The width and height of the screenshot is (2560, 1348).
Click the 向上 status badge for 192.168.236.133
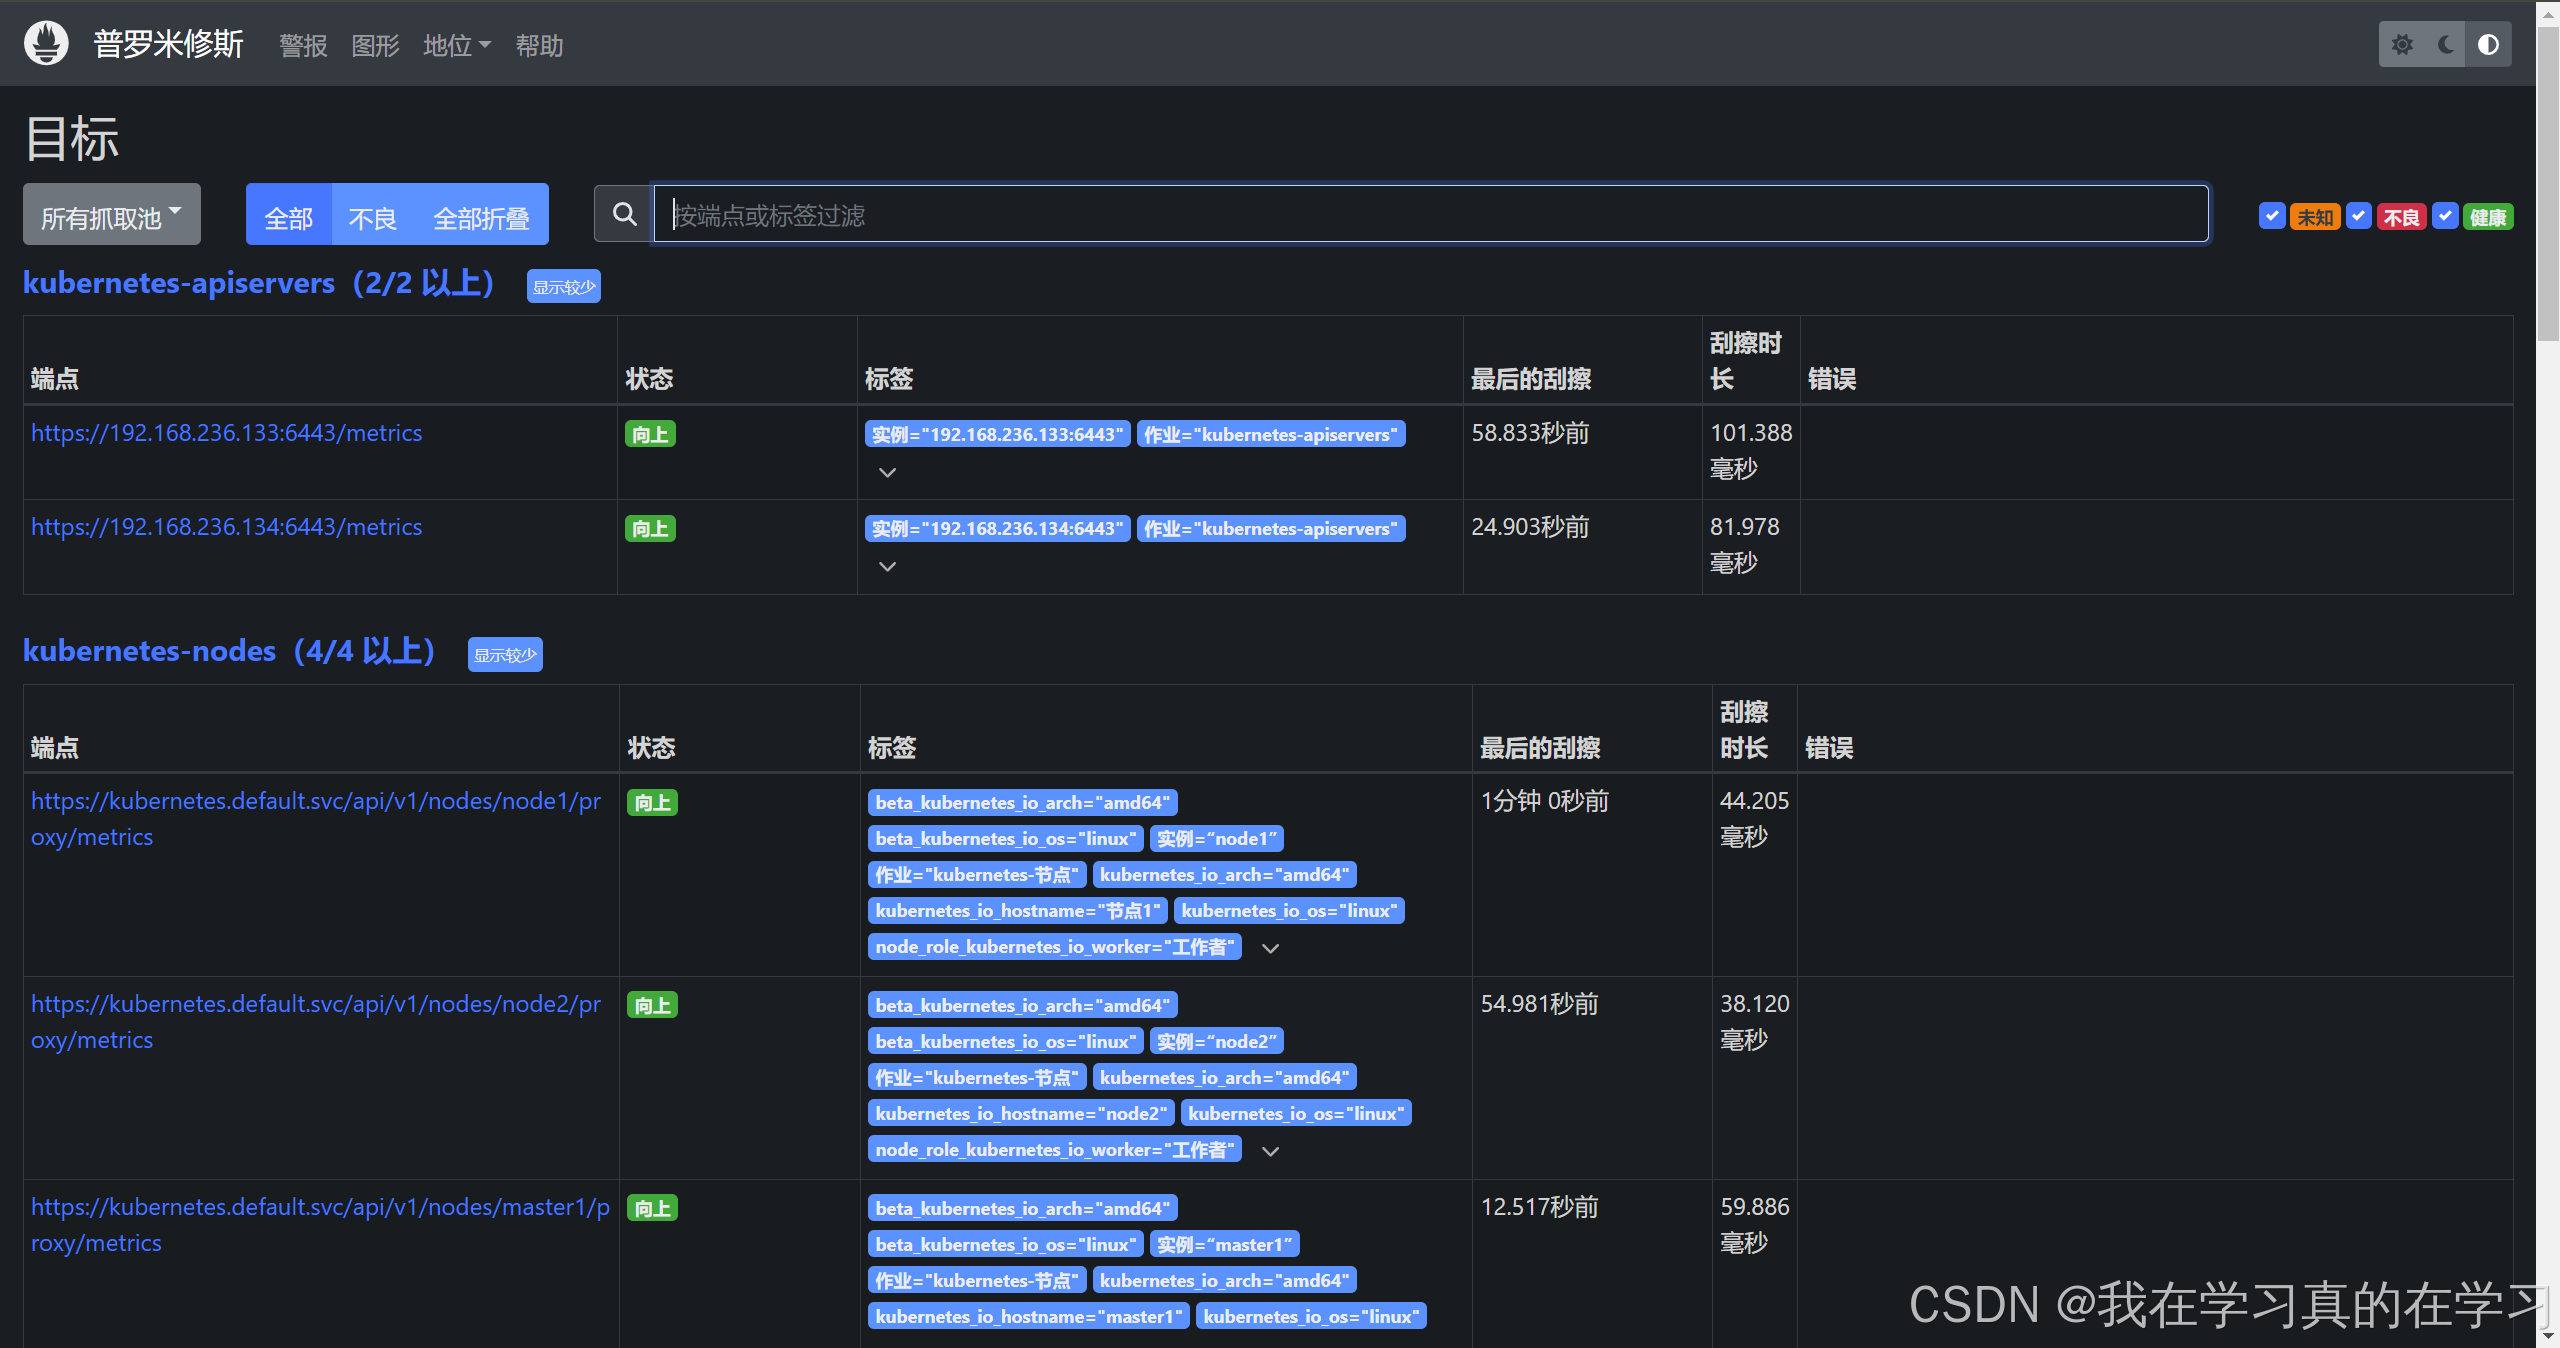tap(650, 434)
